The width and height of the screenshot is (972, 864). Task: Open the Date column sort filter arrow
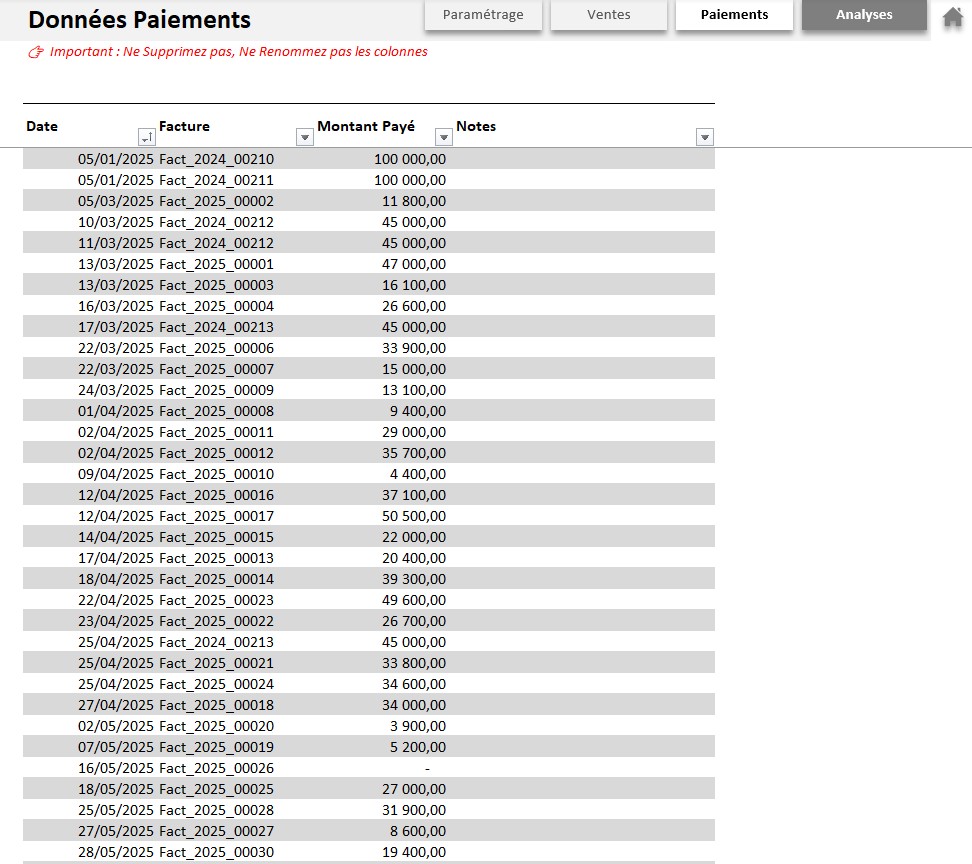point(146,137)
